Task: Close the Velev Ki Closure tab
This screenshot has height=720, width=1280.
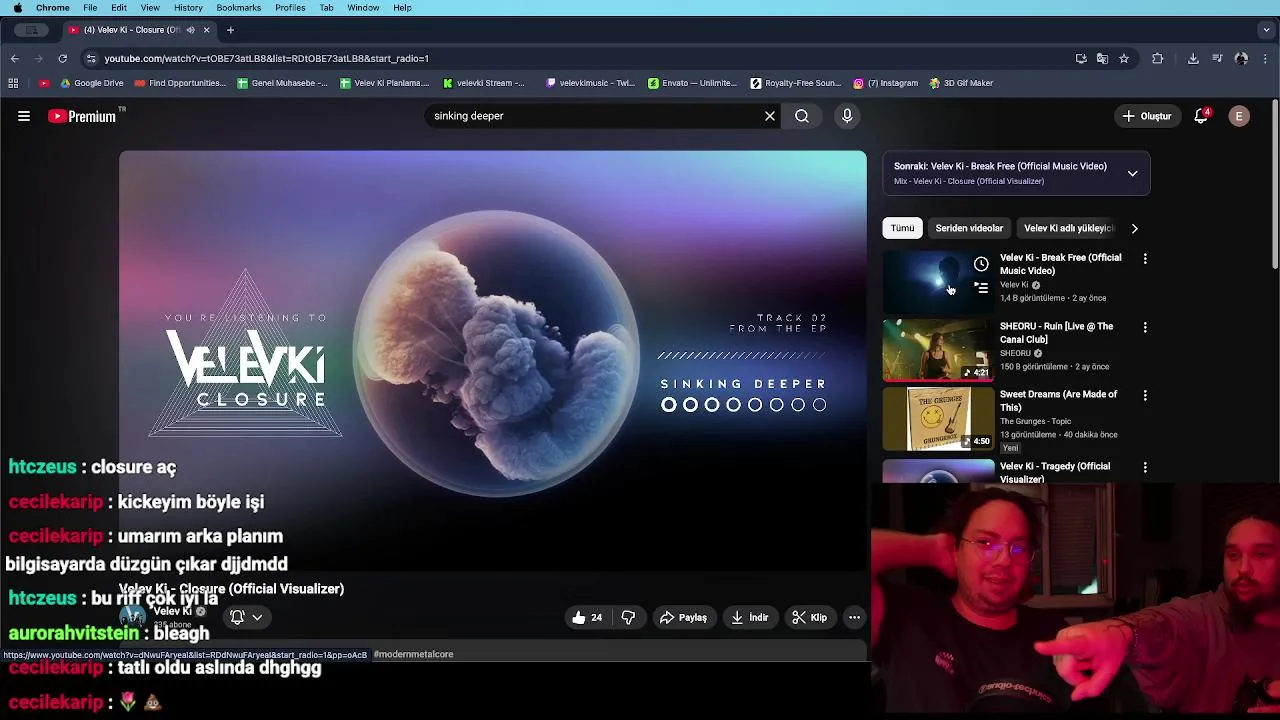Action: coord(206,30)
